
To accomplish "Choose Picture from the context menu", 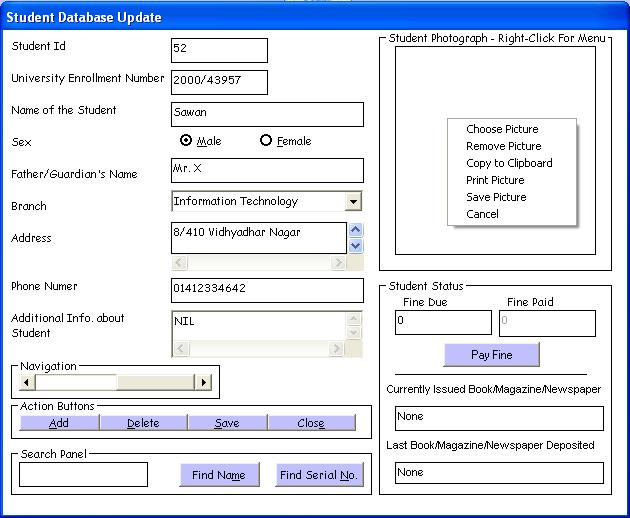I will [x=502, y=129].
